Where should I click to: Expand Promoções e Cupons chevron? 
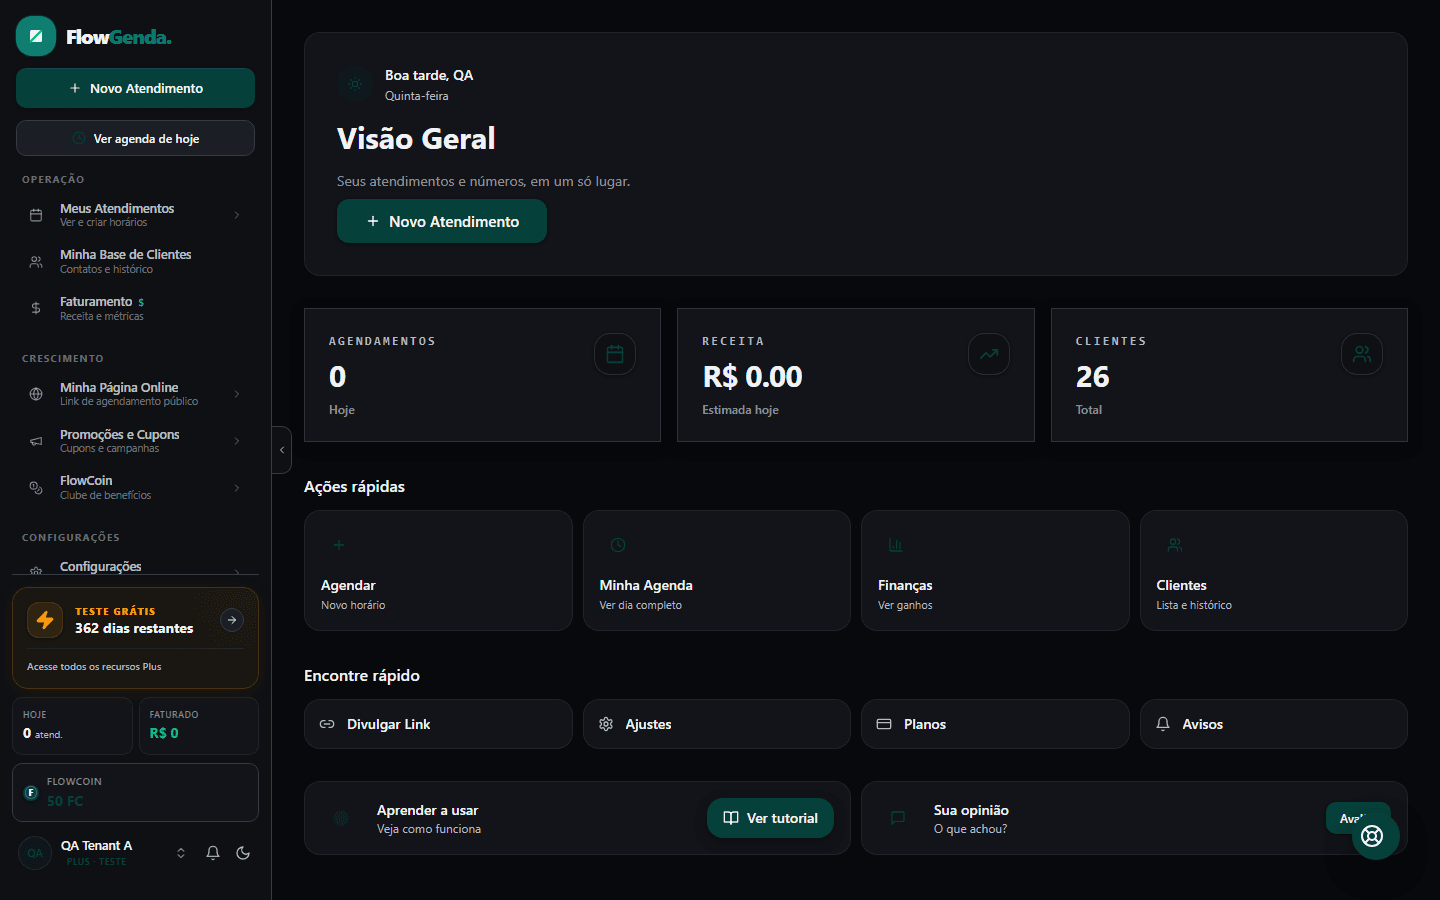coord(237,441)
